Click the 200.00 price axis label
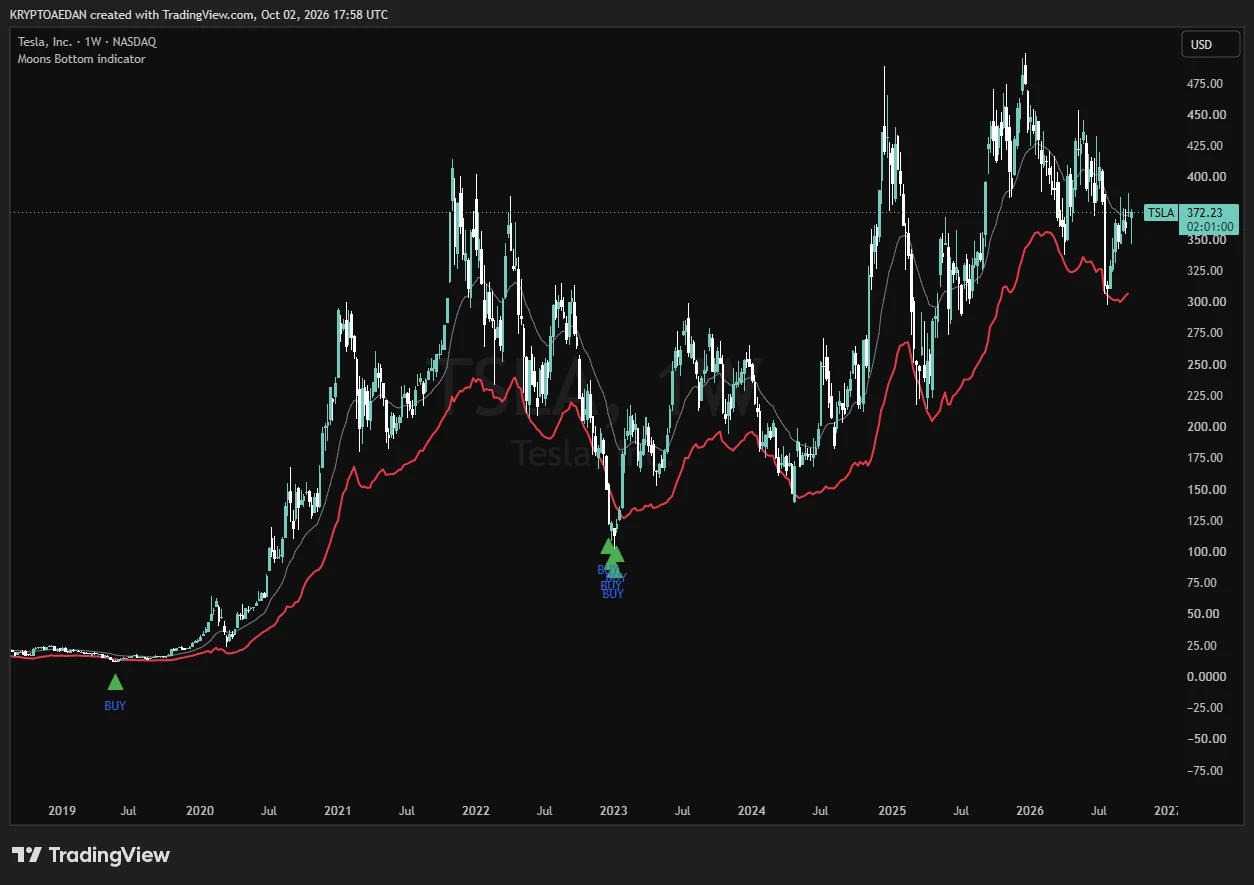Screen dimensions: 1254x885 coord(1206,427)
